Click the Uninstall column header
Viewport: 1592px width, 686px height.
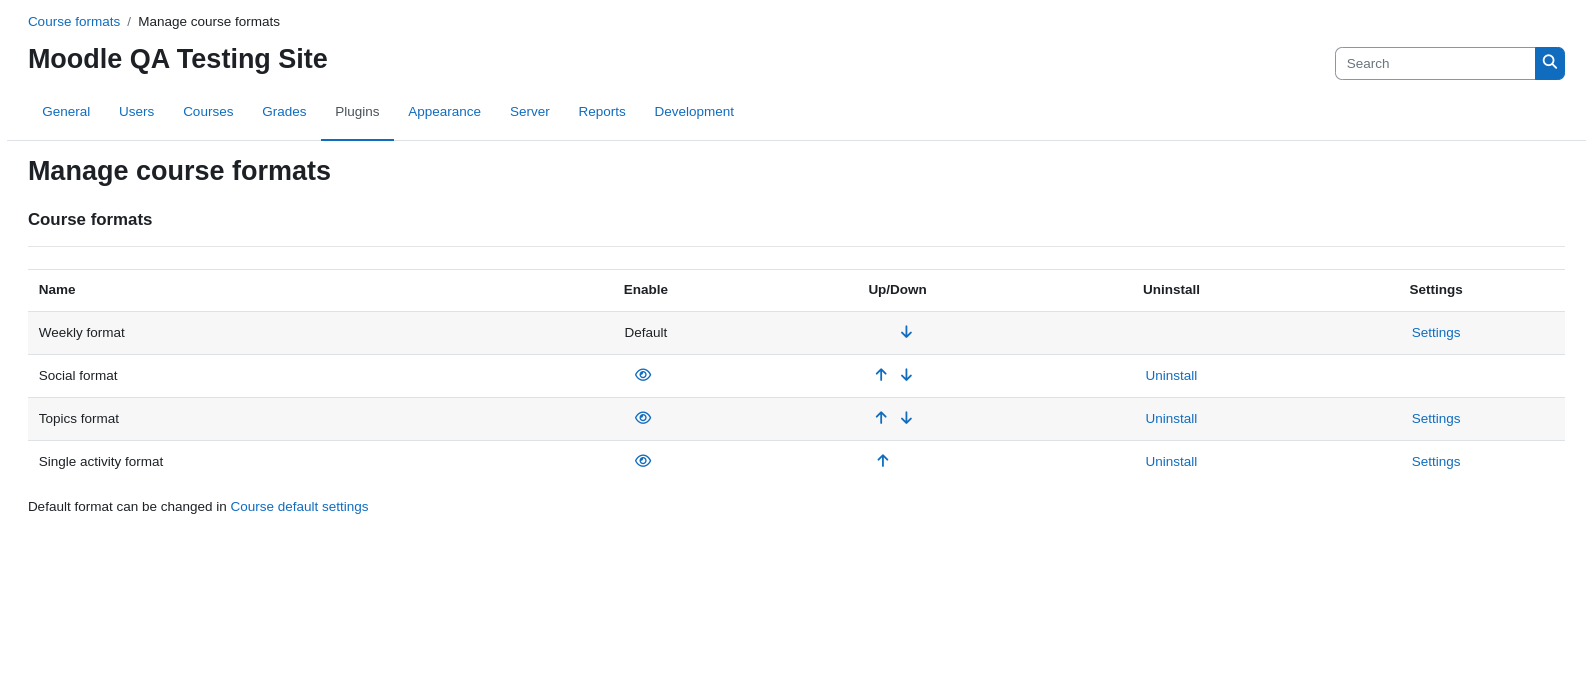pos(1171,290)
